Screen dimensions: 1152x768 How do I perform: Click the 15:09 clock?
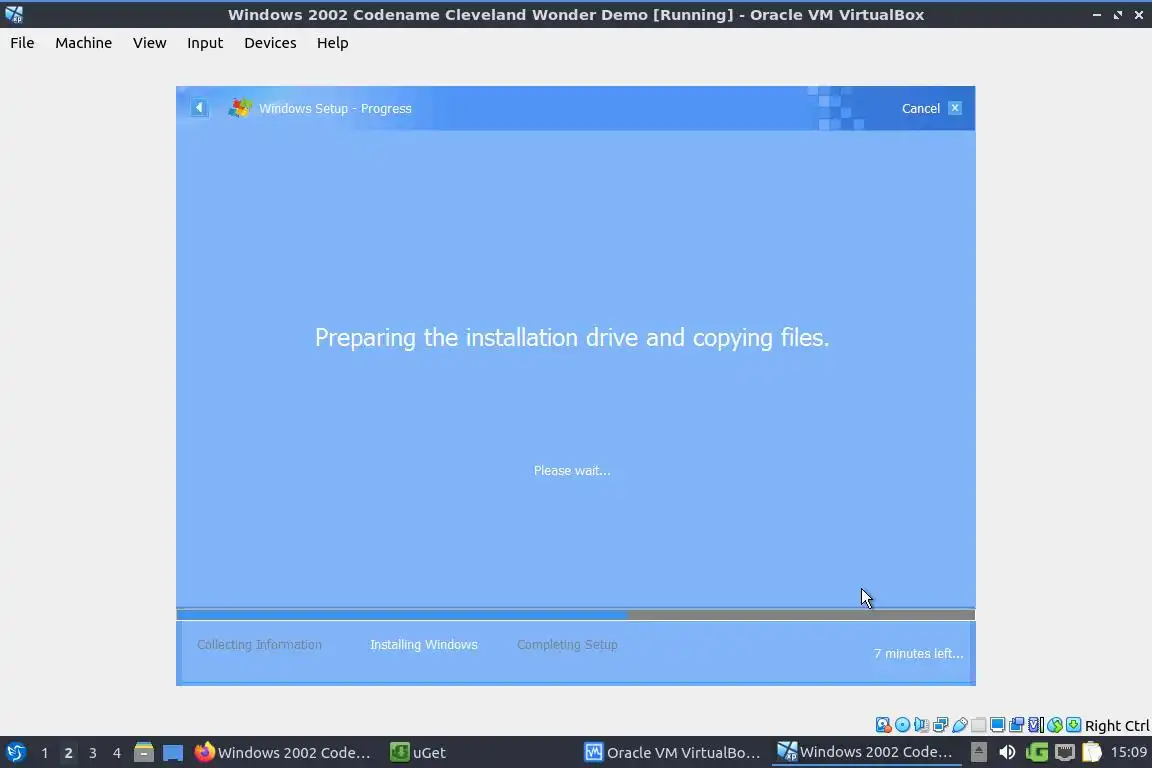(1128, 752)
